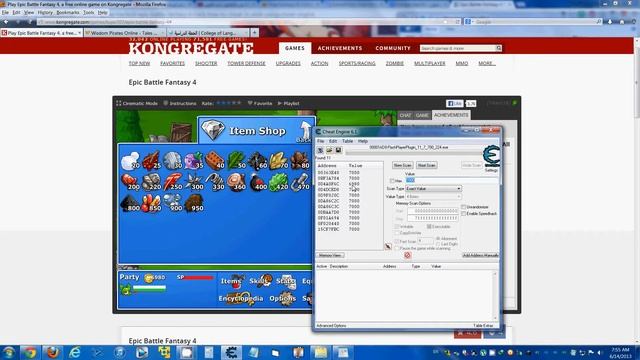Click the Value input field in Cheat Engine

coord(451,180)
